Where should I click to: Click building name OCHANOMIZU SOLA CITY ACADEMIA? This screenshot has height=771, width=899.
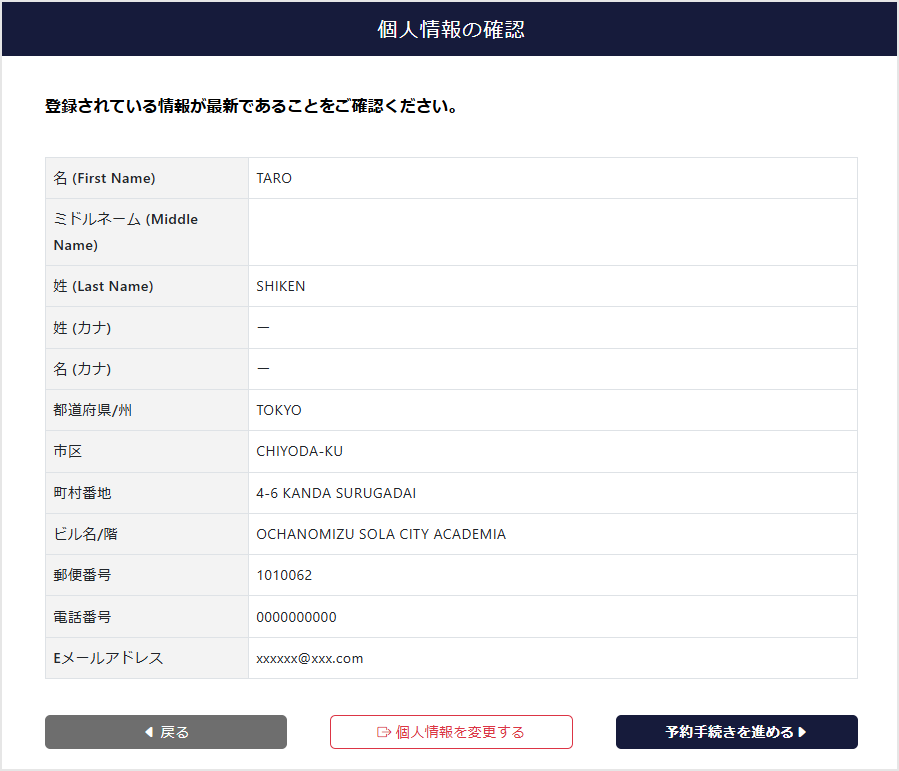pos(381,534)
